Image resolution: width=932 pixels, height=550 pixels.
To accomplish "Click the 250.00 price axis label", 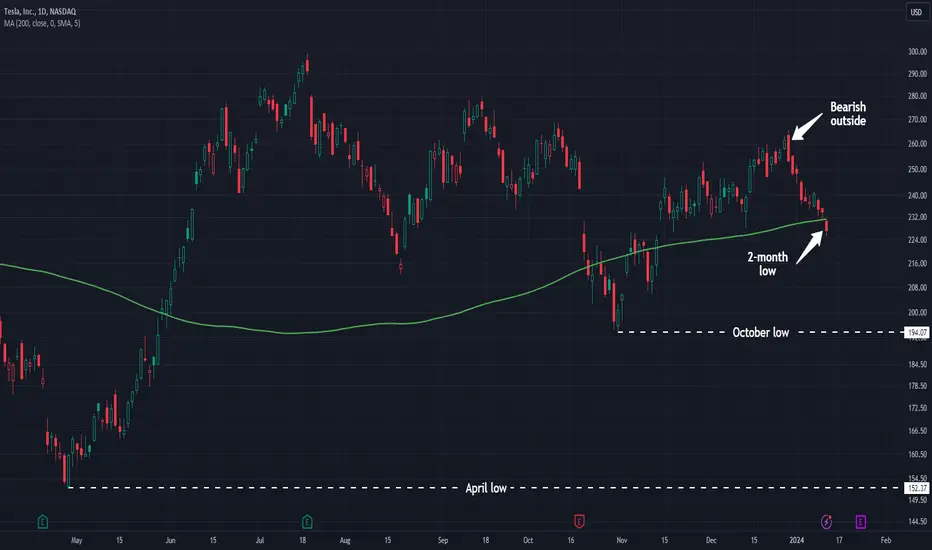I will pos(917,169).
